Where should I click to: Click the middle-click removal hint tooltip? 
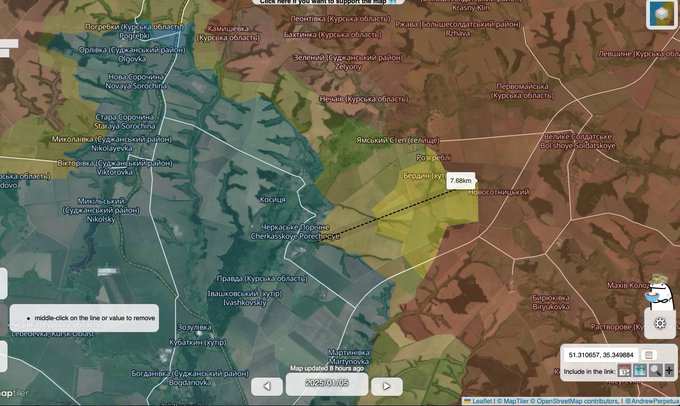click(x=84, y=318)
